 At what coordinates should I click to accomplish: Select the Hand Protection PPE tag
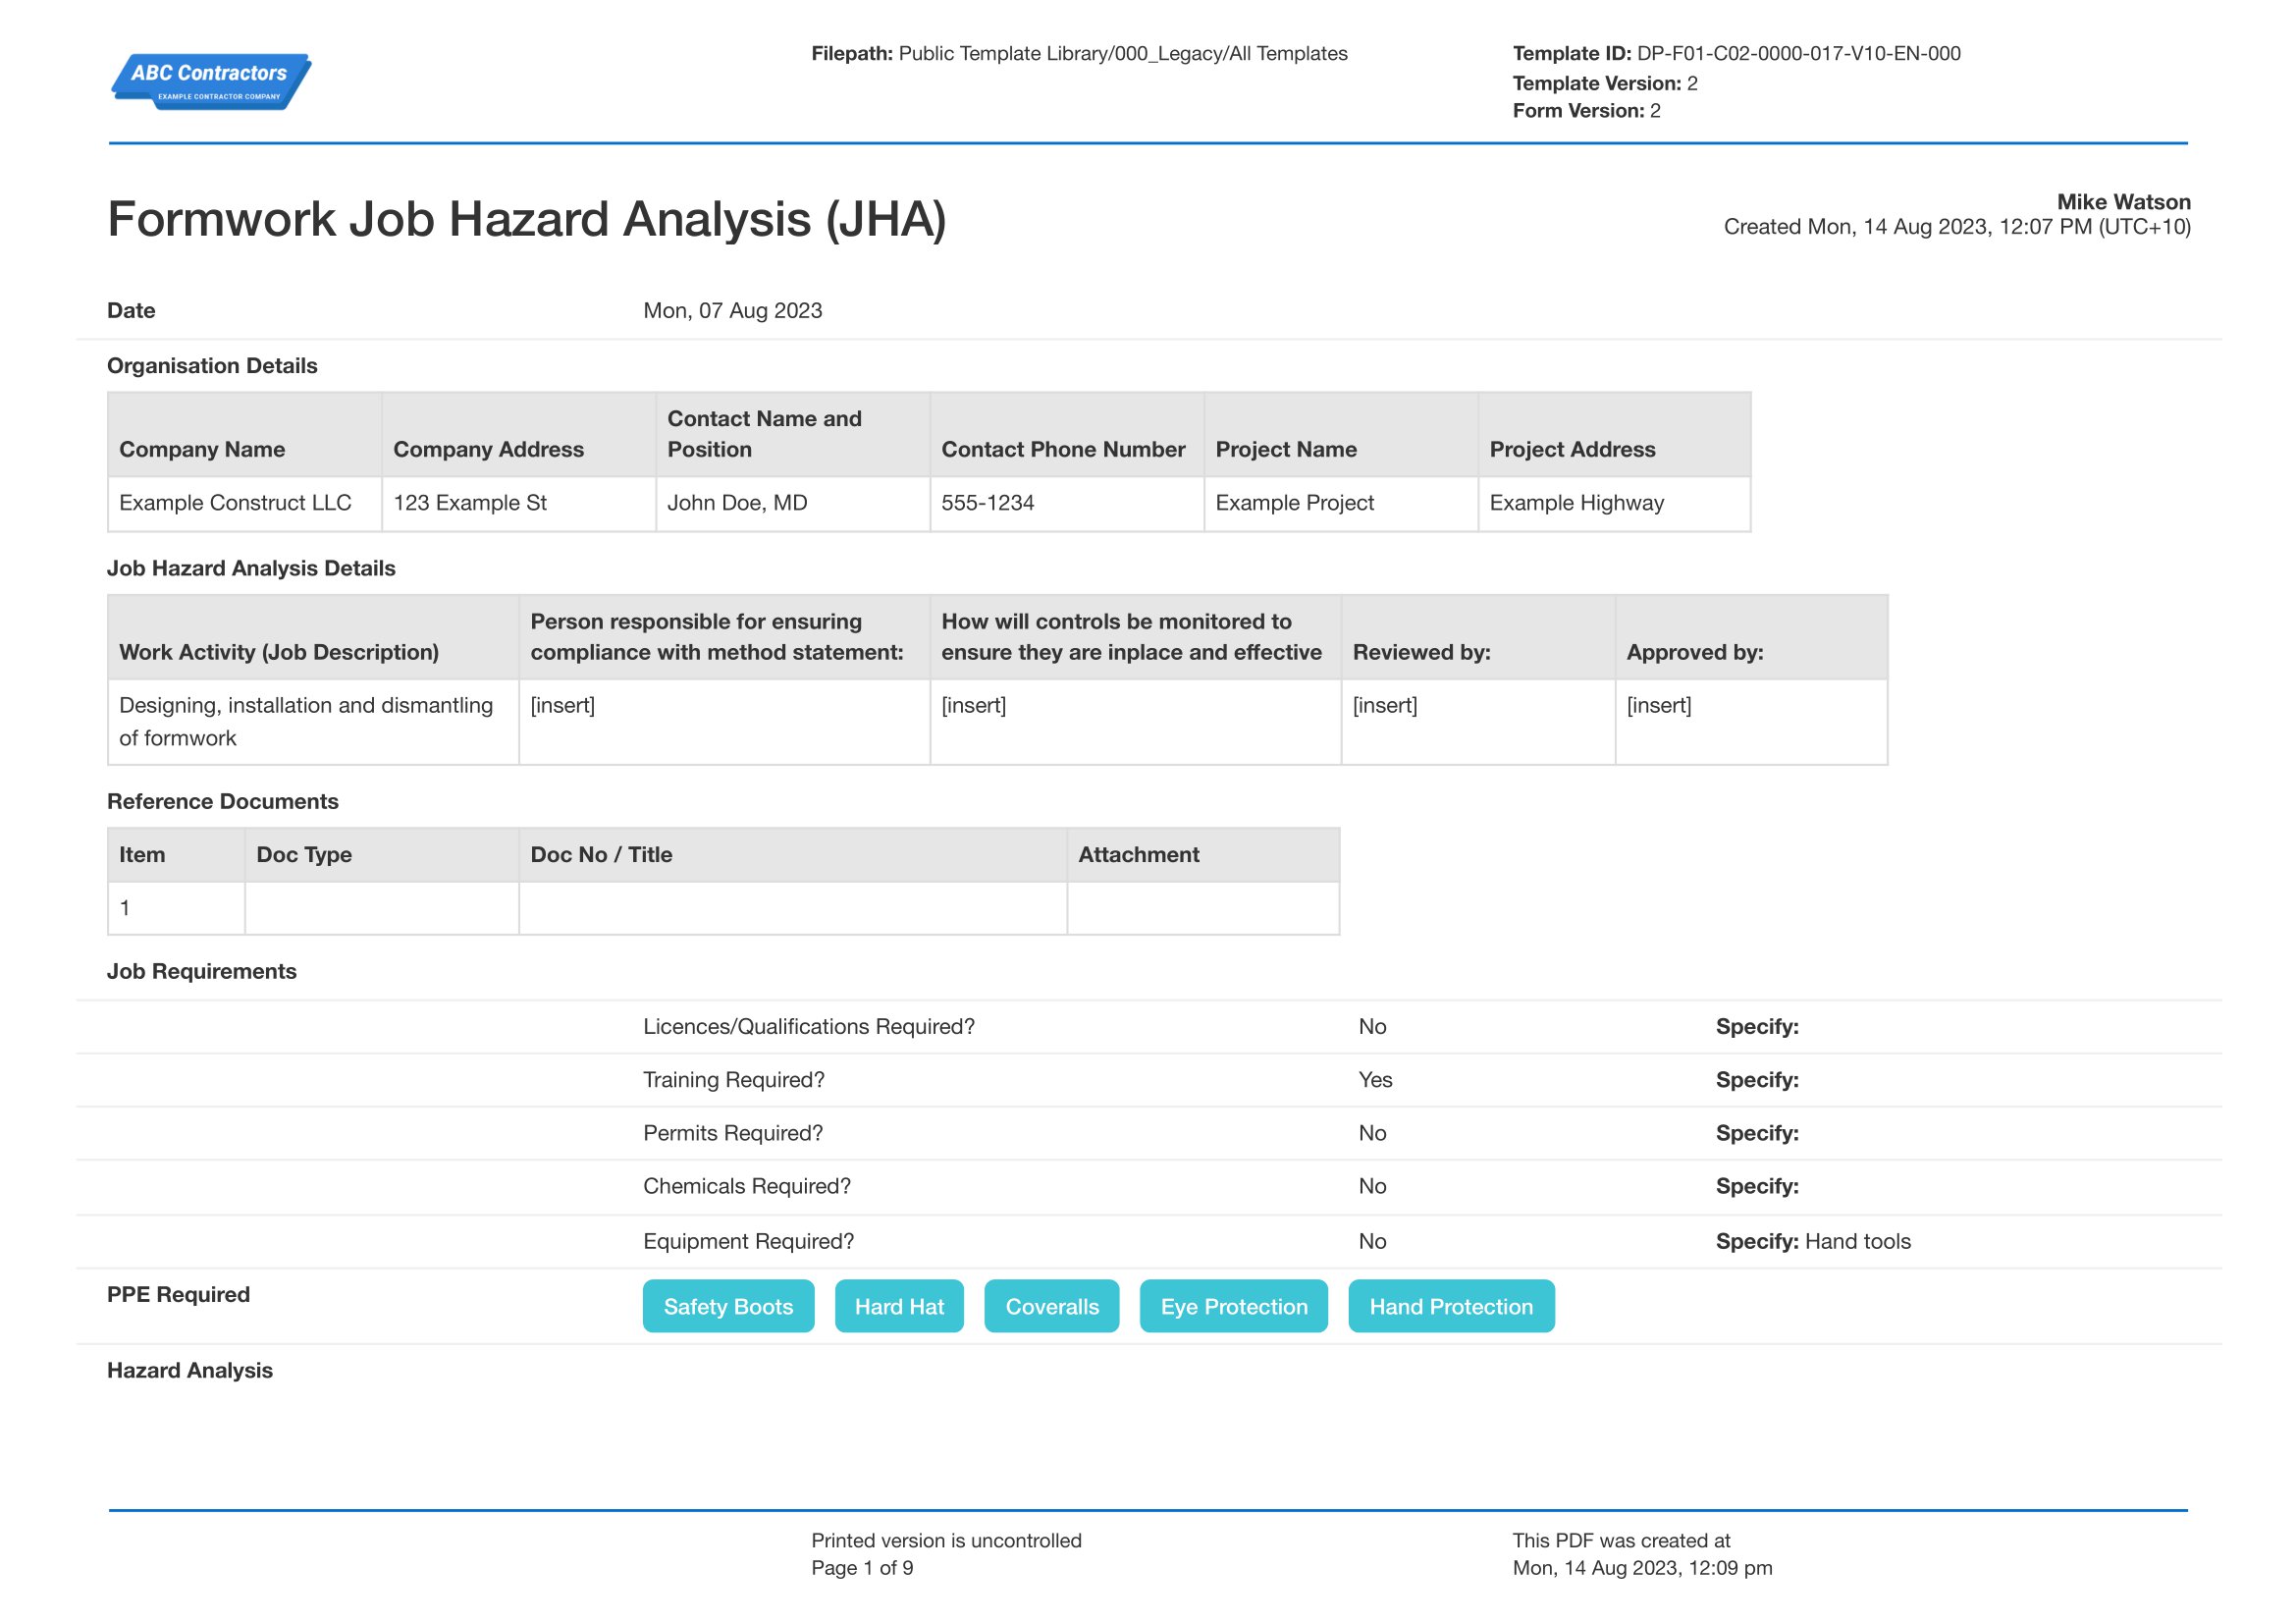click(1451, 1306)
